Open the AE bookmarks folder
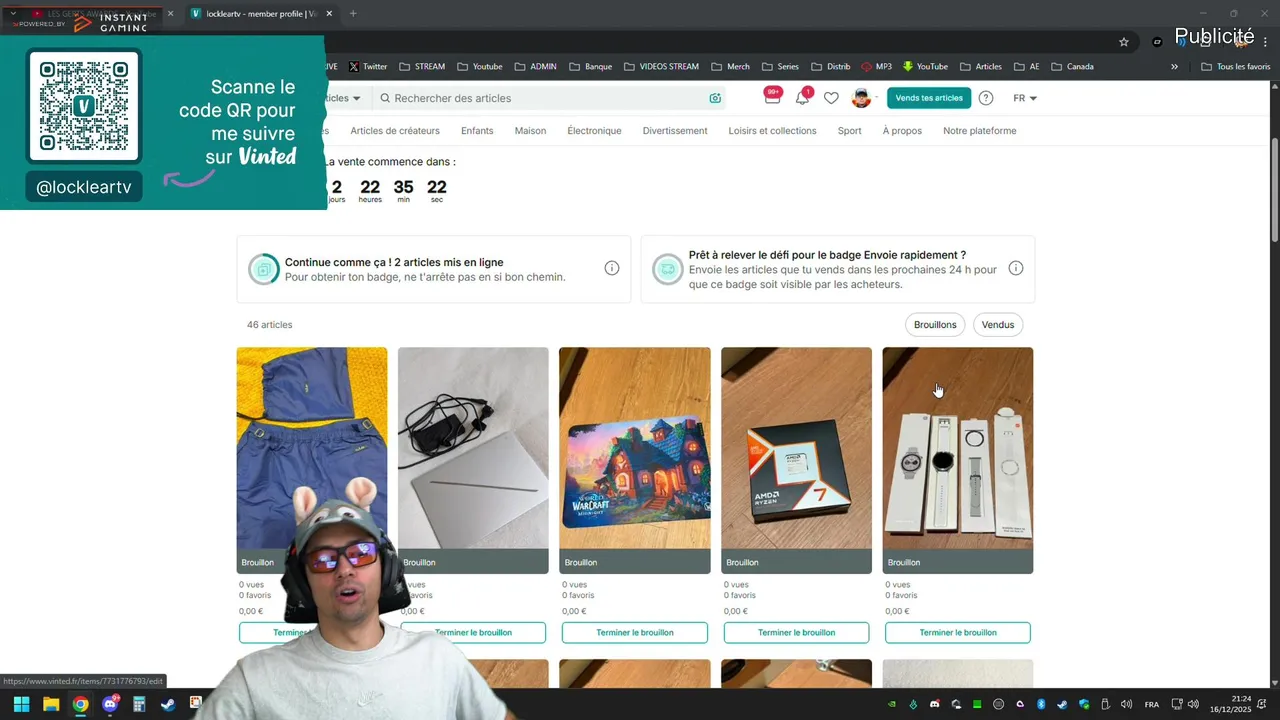1280x720 pixels. [x=1026, y=67]
